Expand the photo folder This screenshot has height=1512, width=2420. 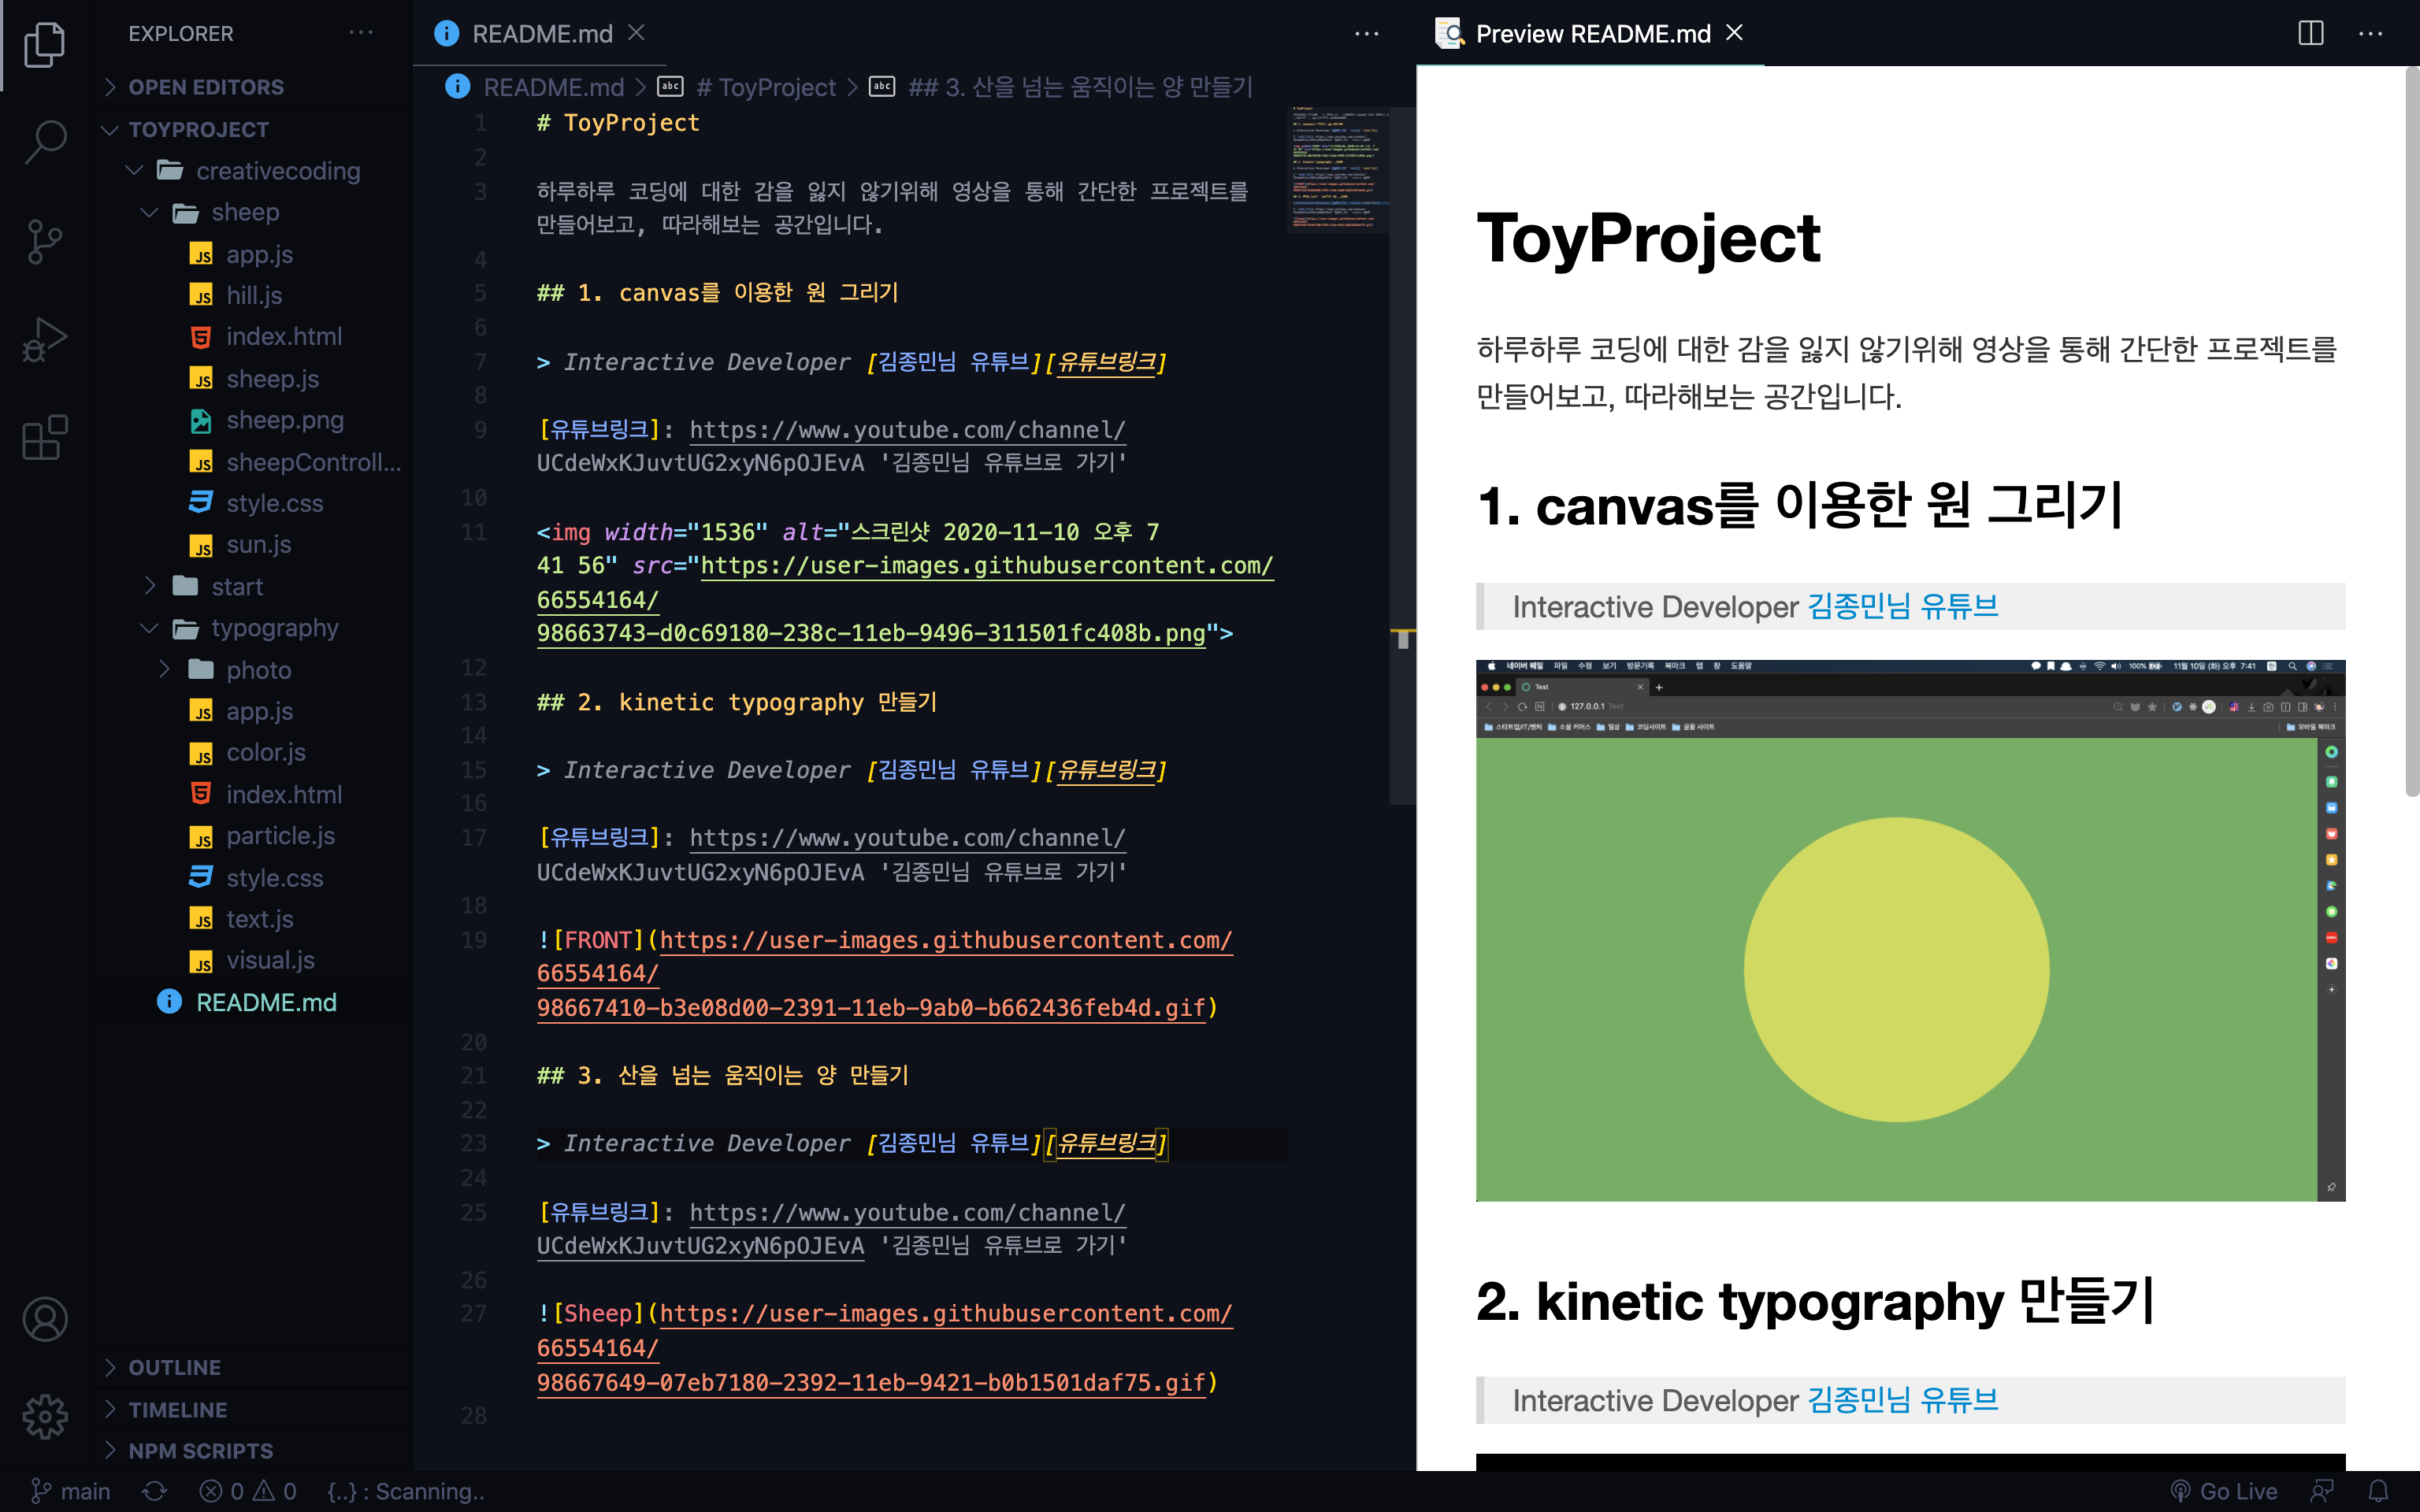tap(258, 670)
